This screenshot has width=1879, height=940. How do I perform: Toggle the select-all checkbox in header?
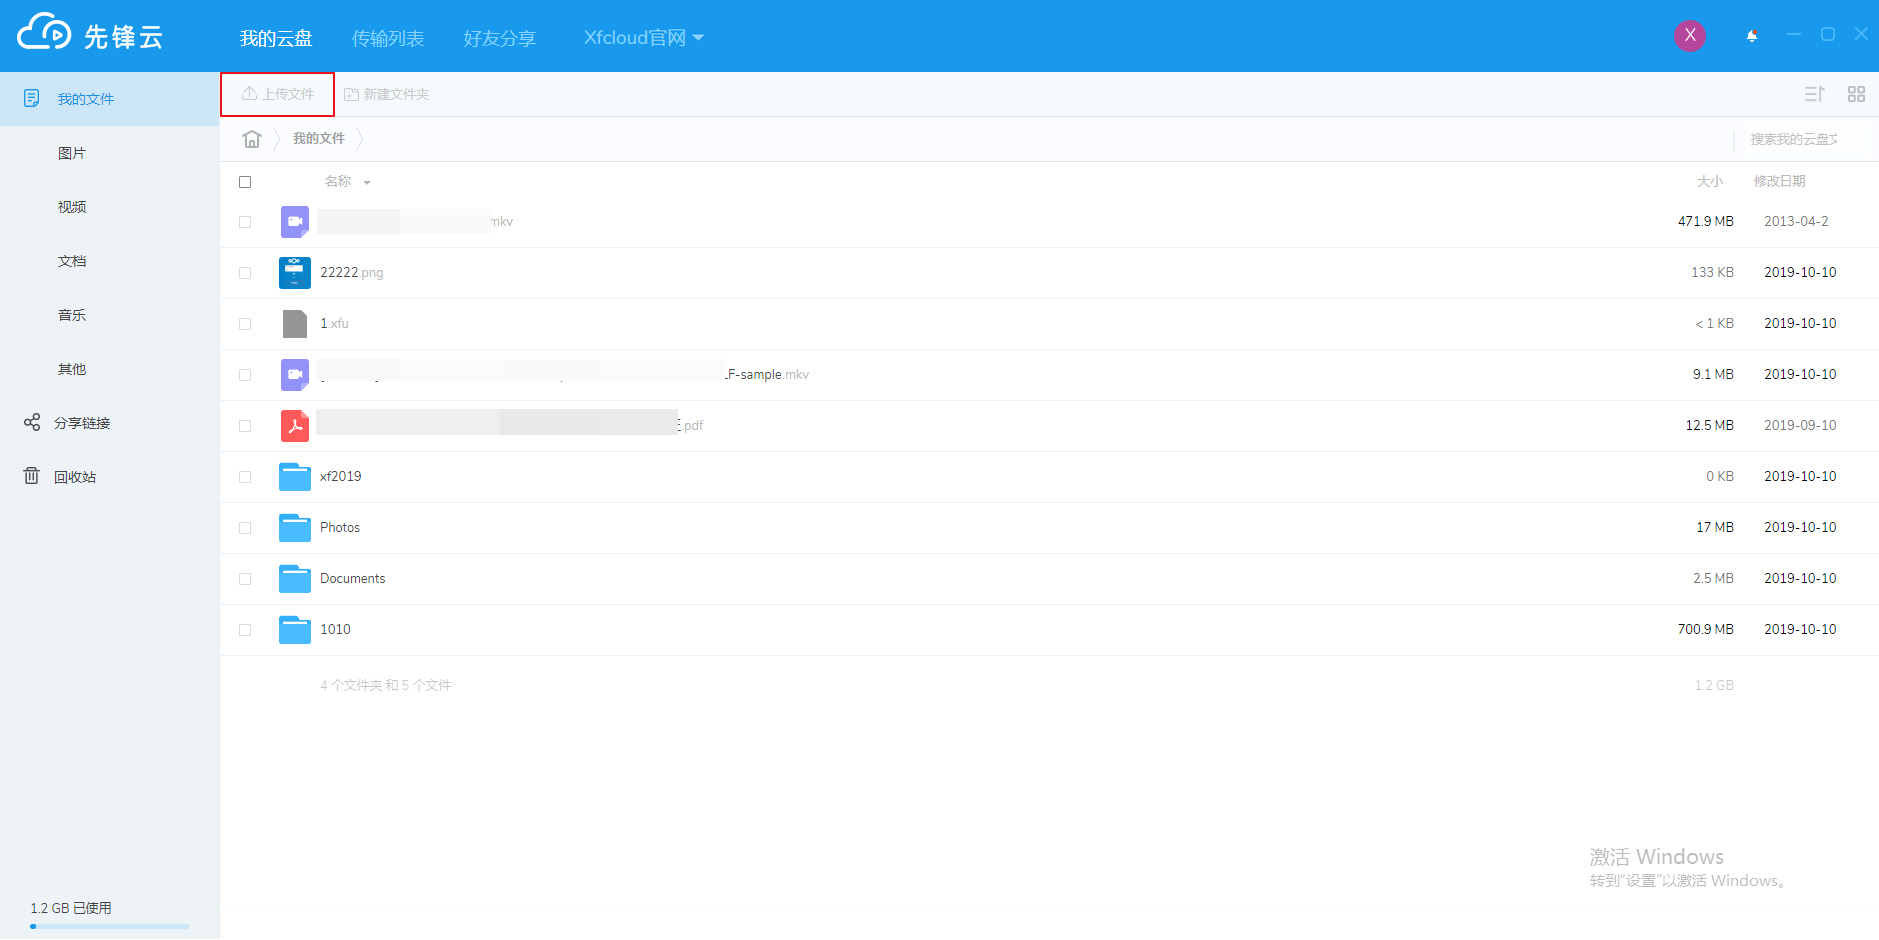tap(245, 182)
